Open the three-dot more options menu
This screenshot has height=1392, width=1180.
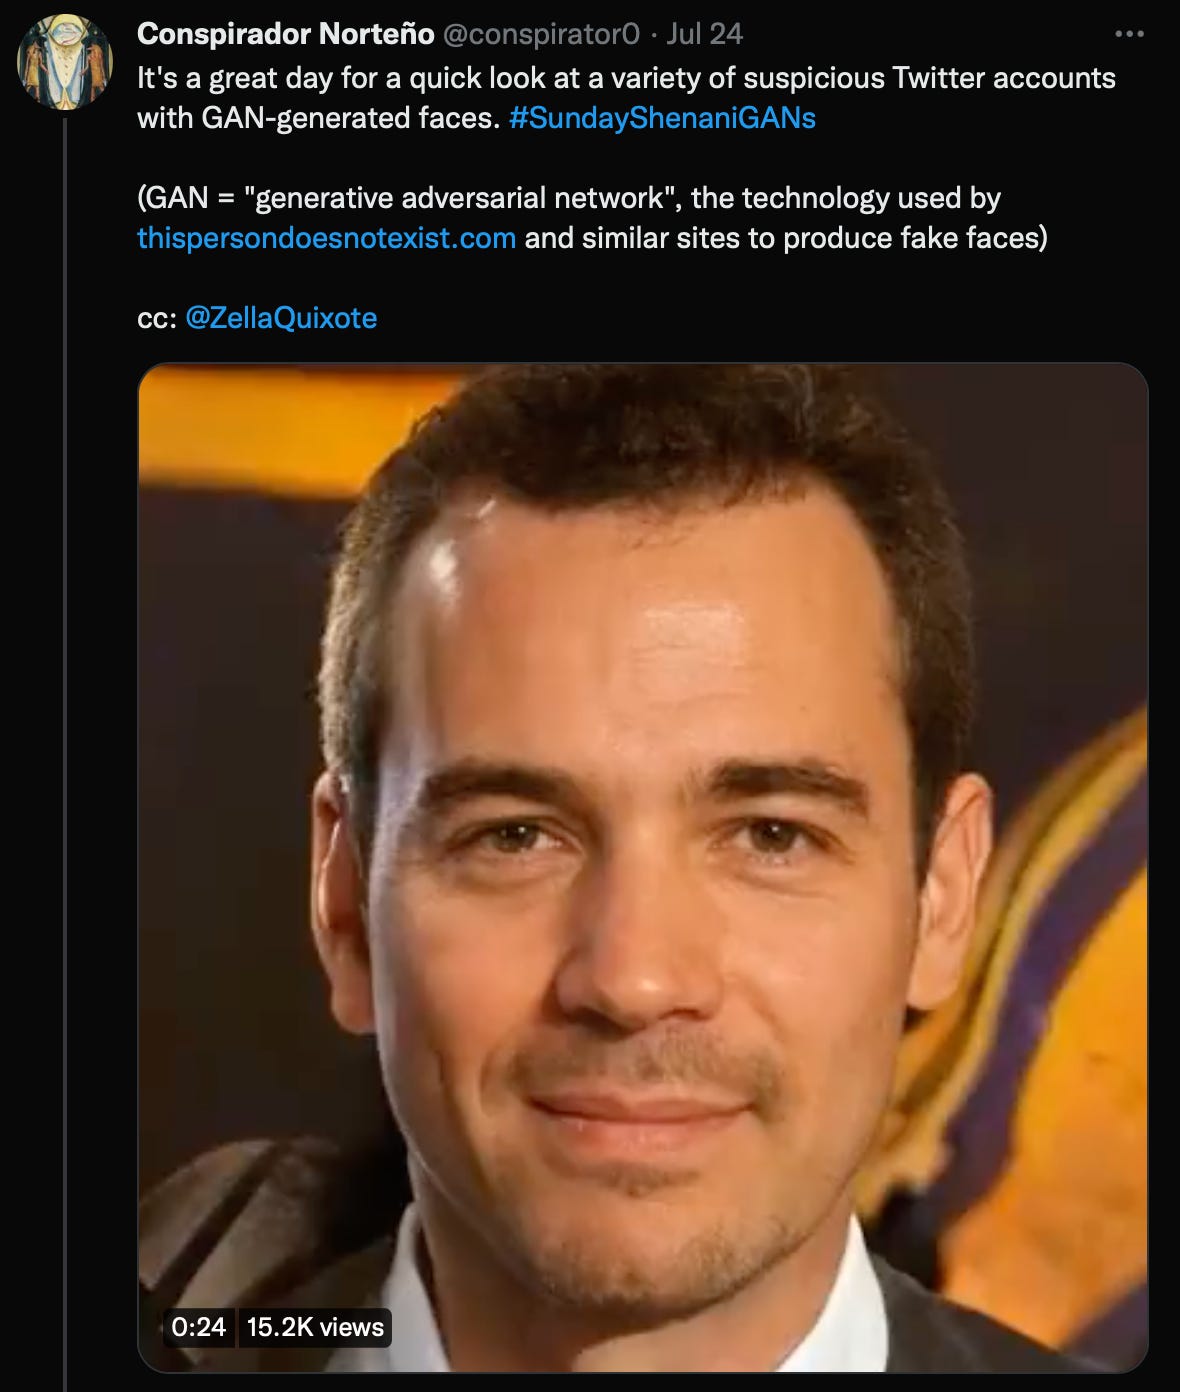pos(1129,34)
